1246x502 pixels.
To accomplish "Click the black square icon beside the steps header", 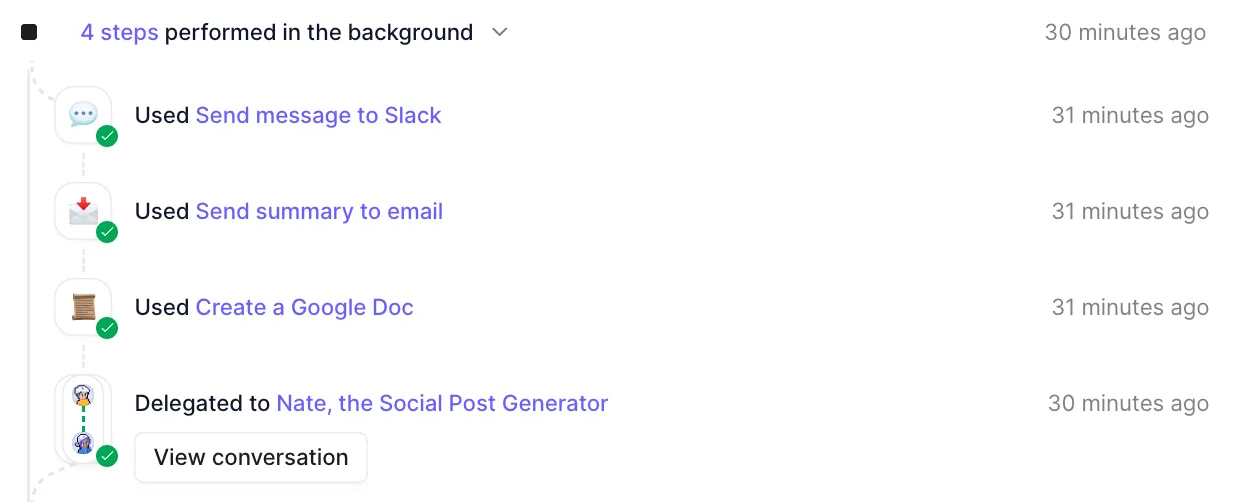I will (29, 32).
